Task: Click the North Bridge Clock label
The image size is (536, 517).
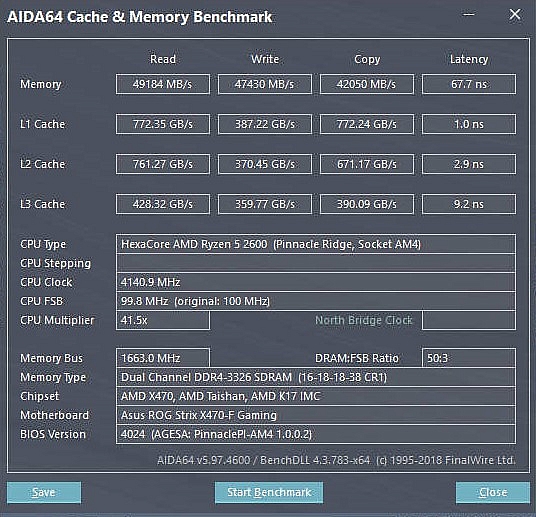Action: coord(363,320)
